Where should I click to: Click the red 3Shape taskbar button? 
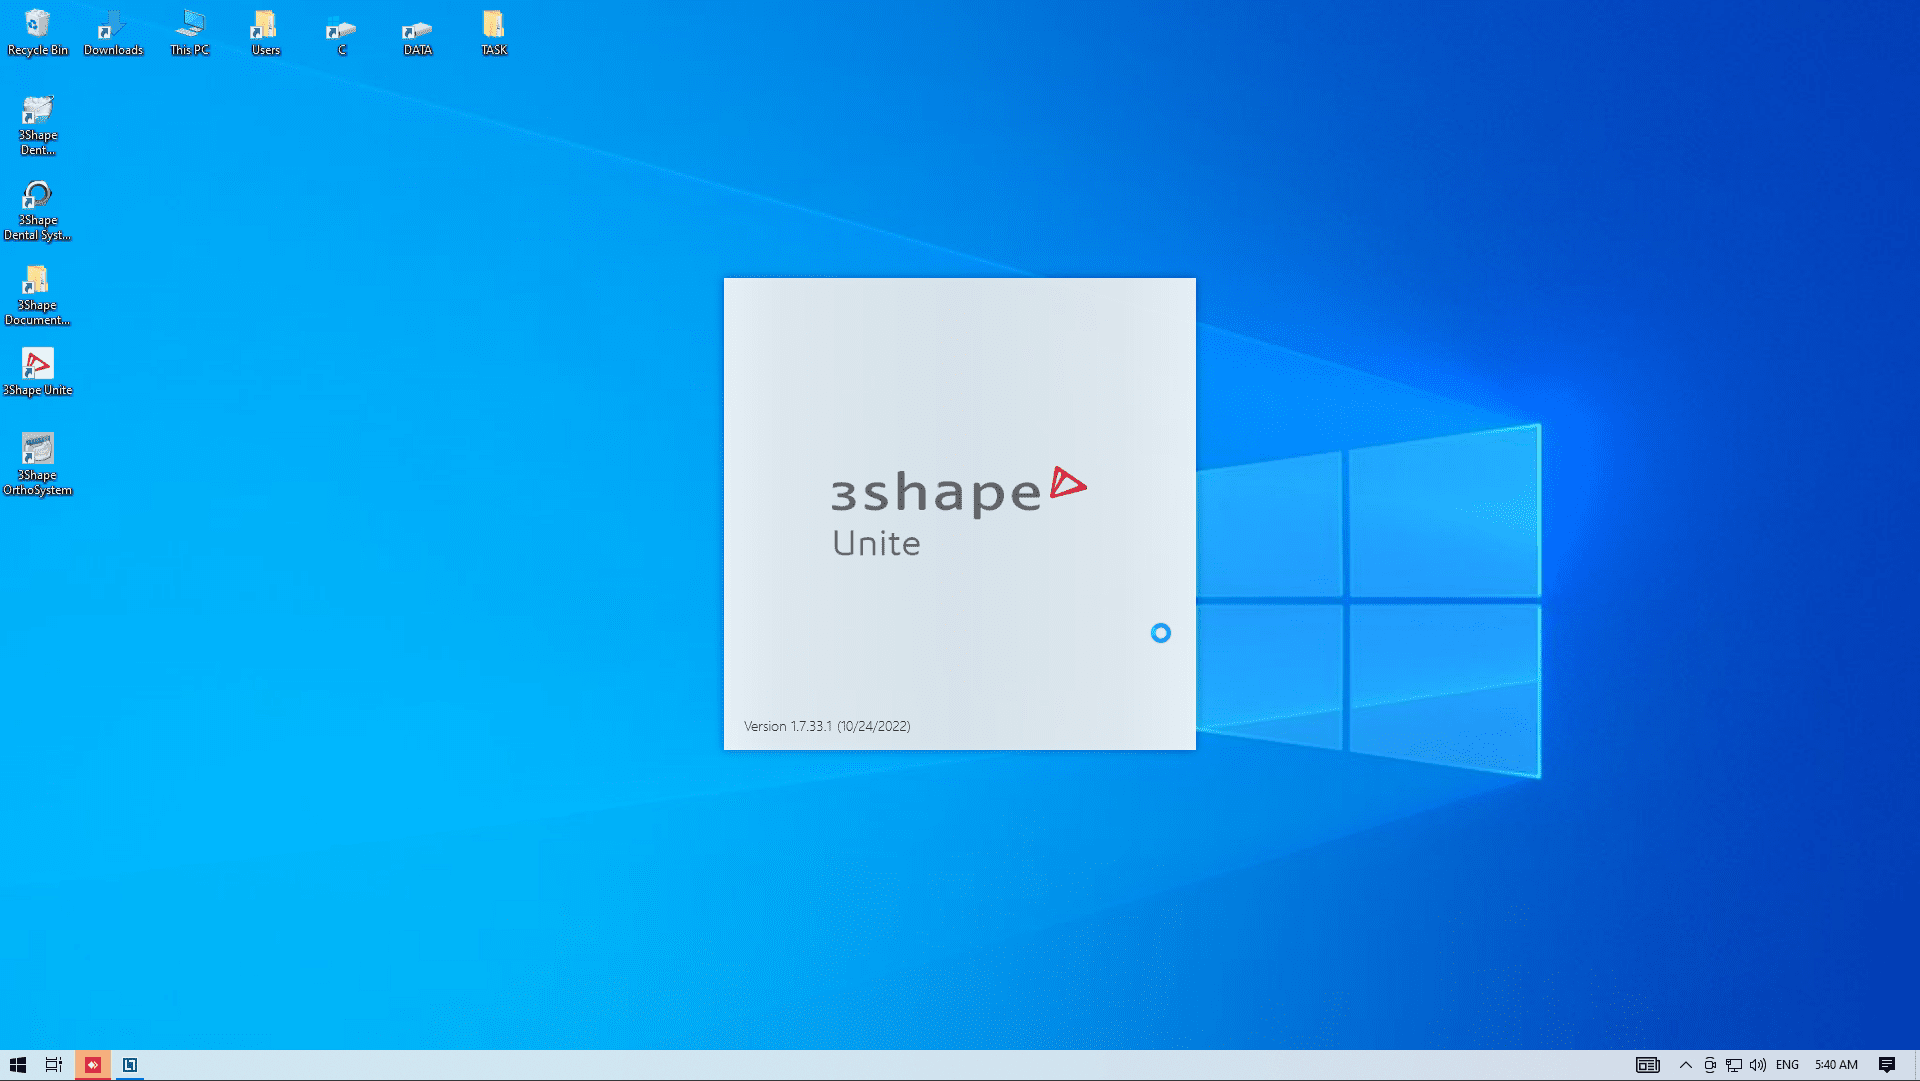tap(92, 1065)
